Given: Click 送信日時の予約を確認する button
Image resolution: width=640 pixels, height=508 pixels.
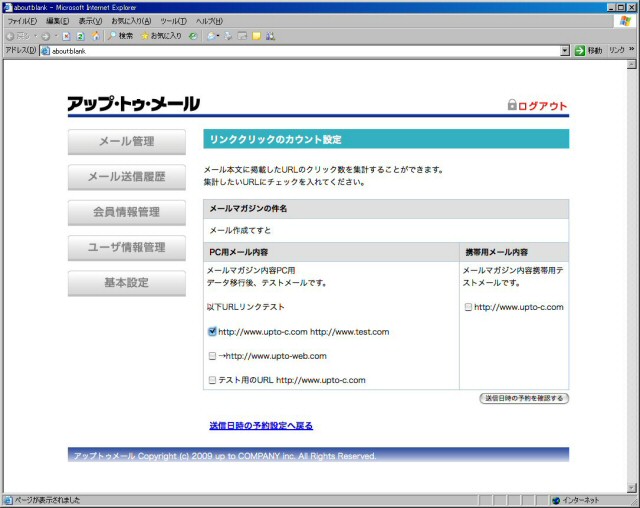Looking at the screenshot, I should coord(524,398).
